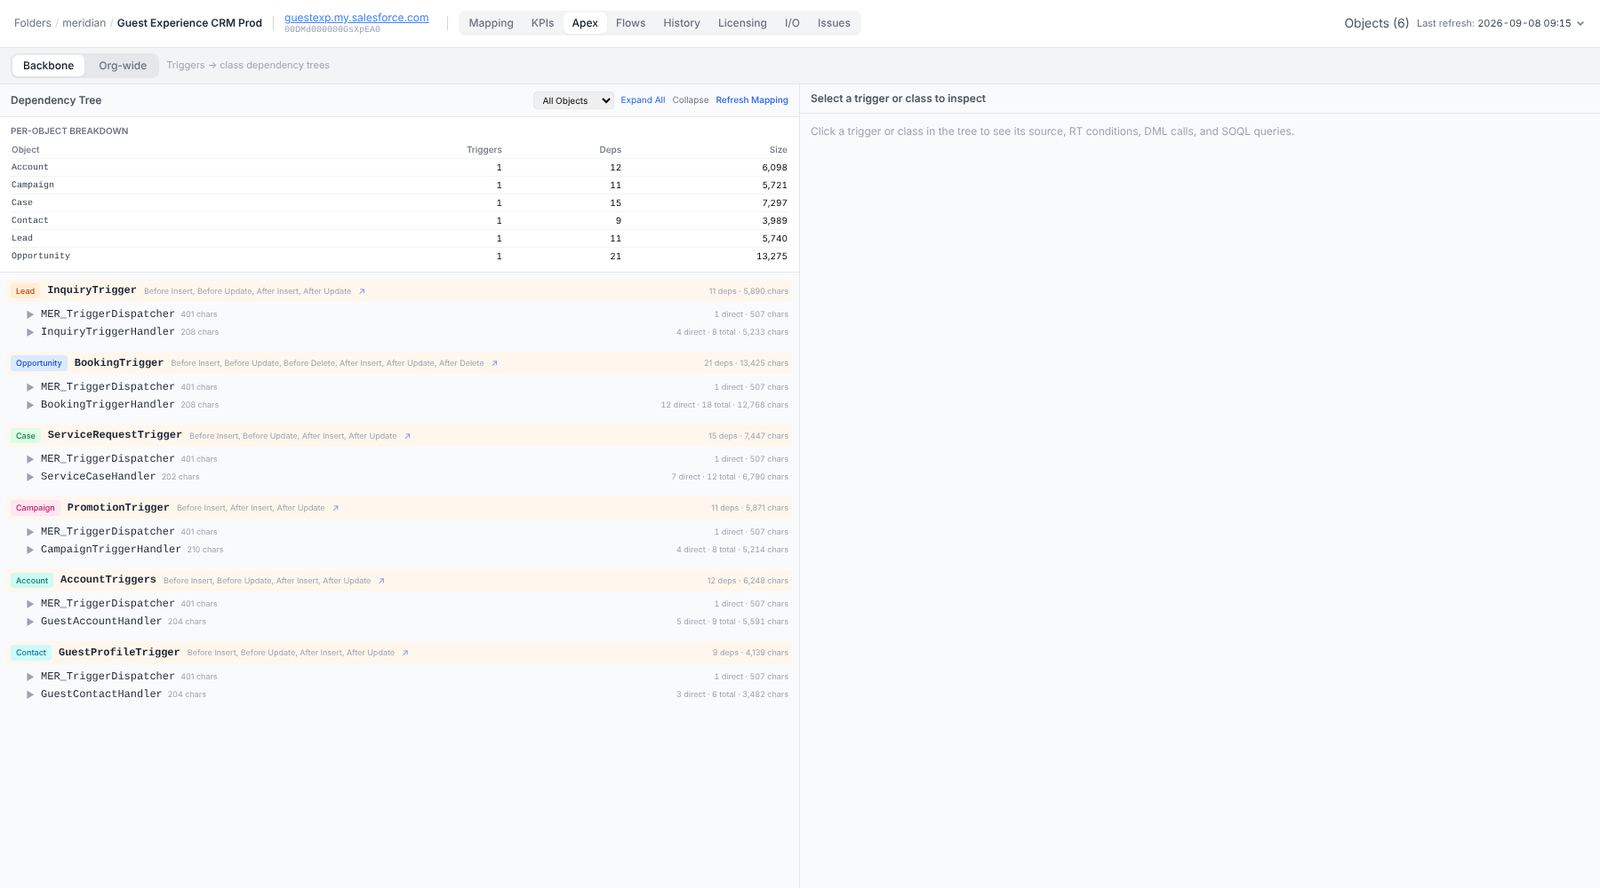Click Expand All link
The width and height of the screenshot is (1600, 888).
click(643, 100)
